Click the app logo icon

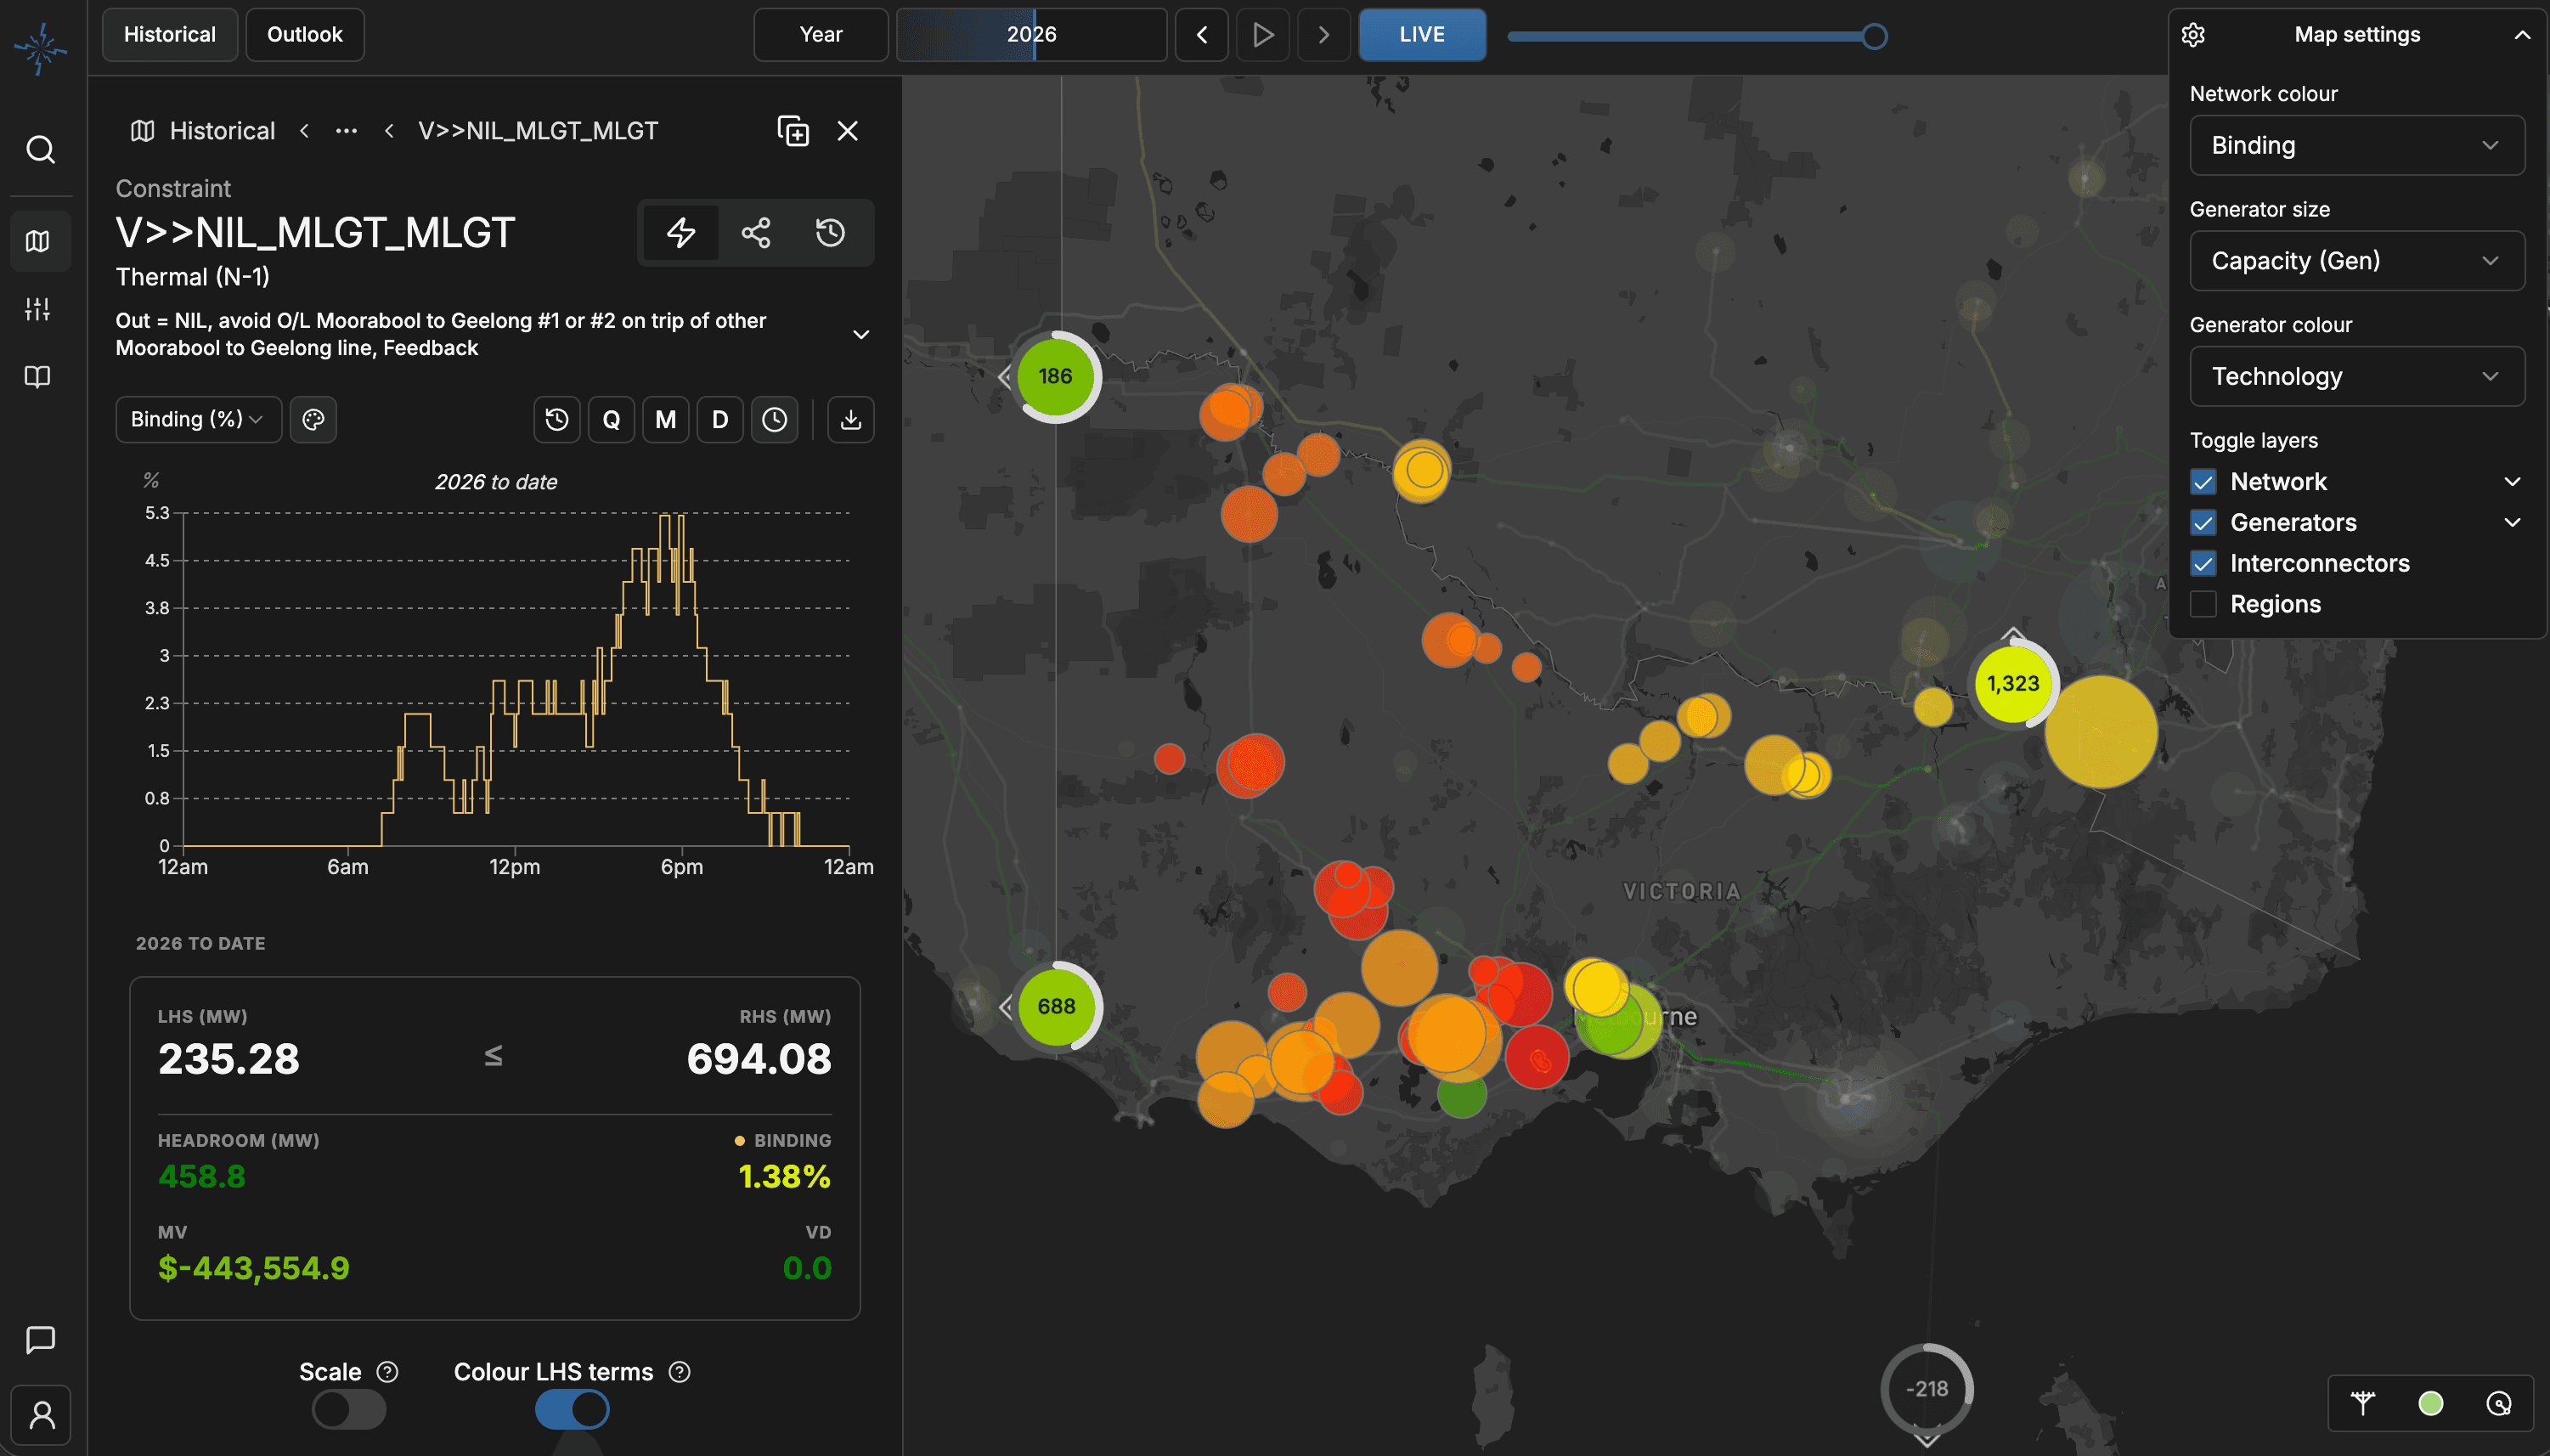[x=41, y=48]
